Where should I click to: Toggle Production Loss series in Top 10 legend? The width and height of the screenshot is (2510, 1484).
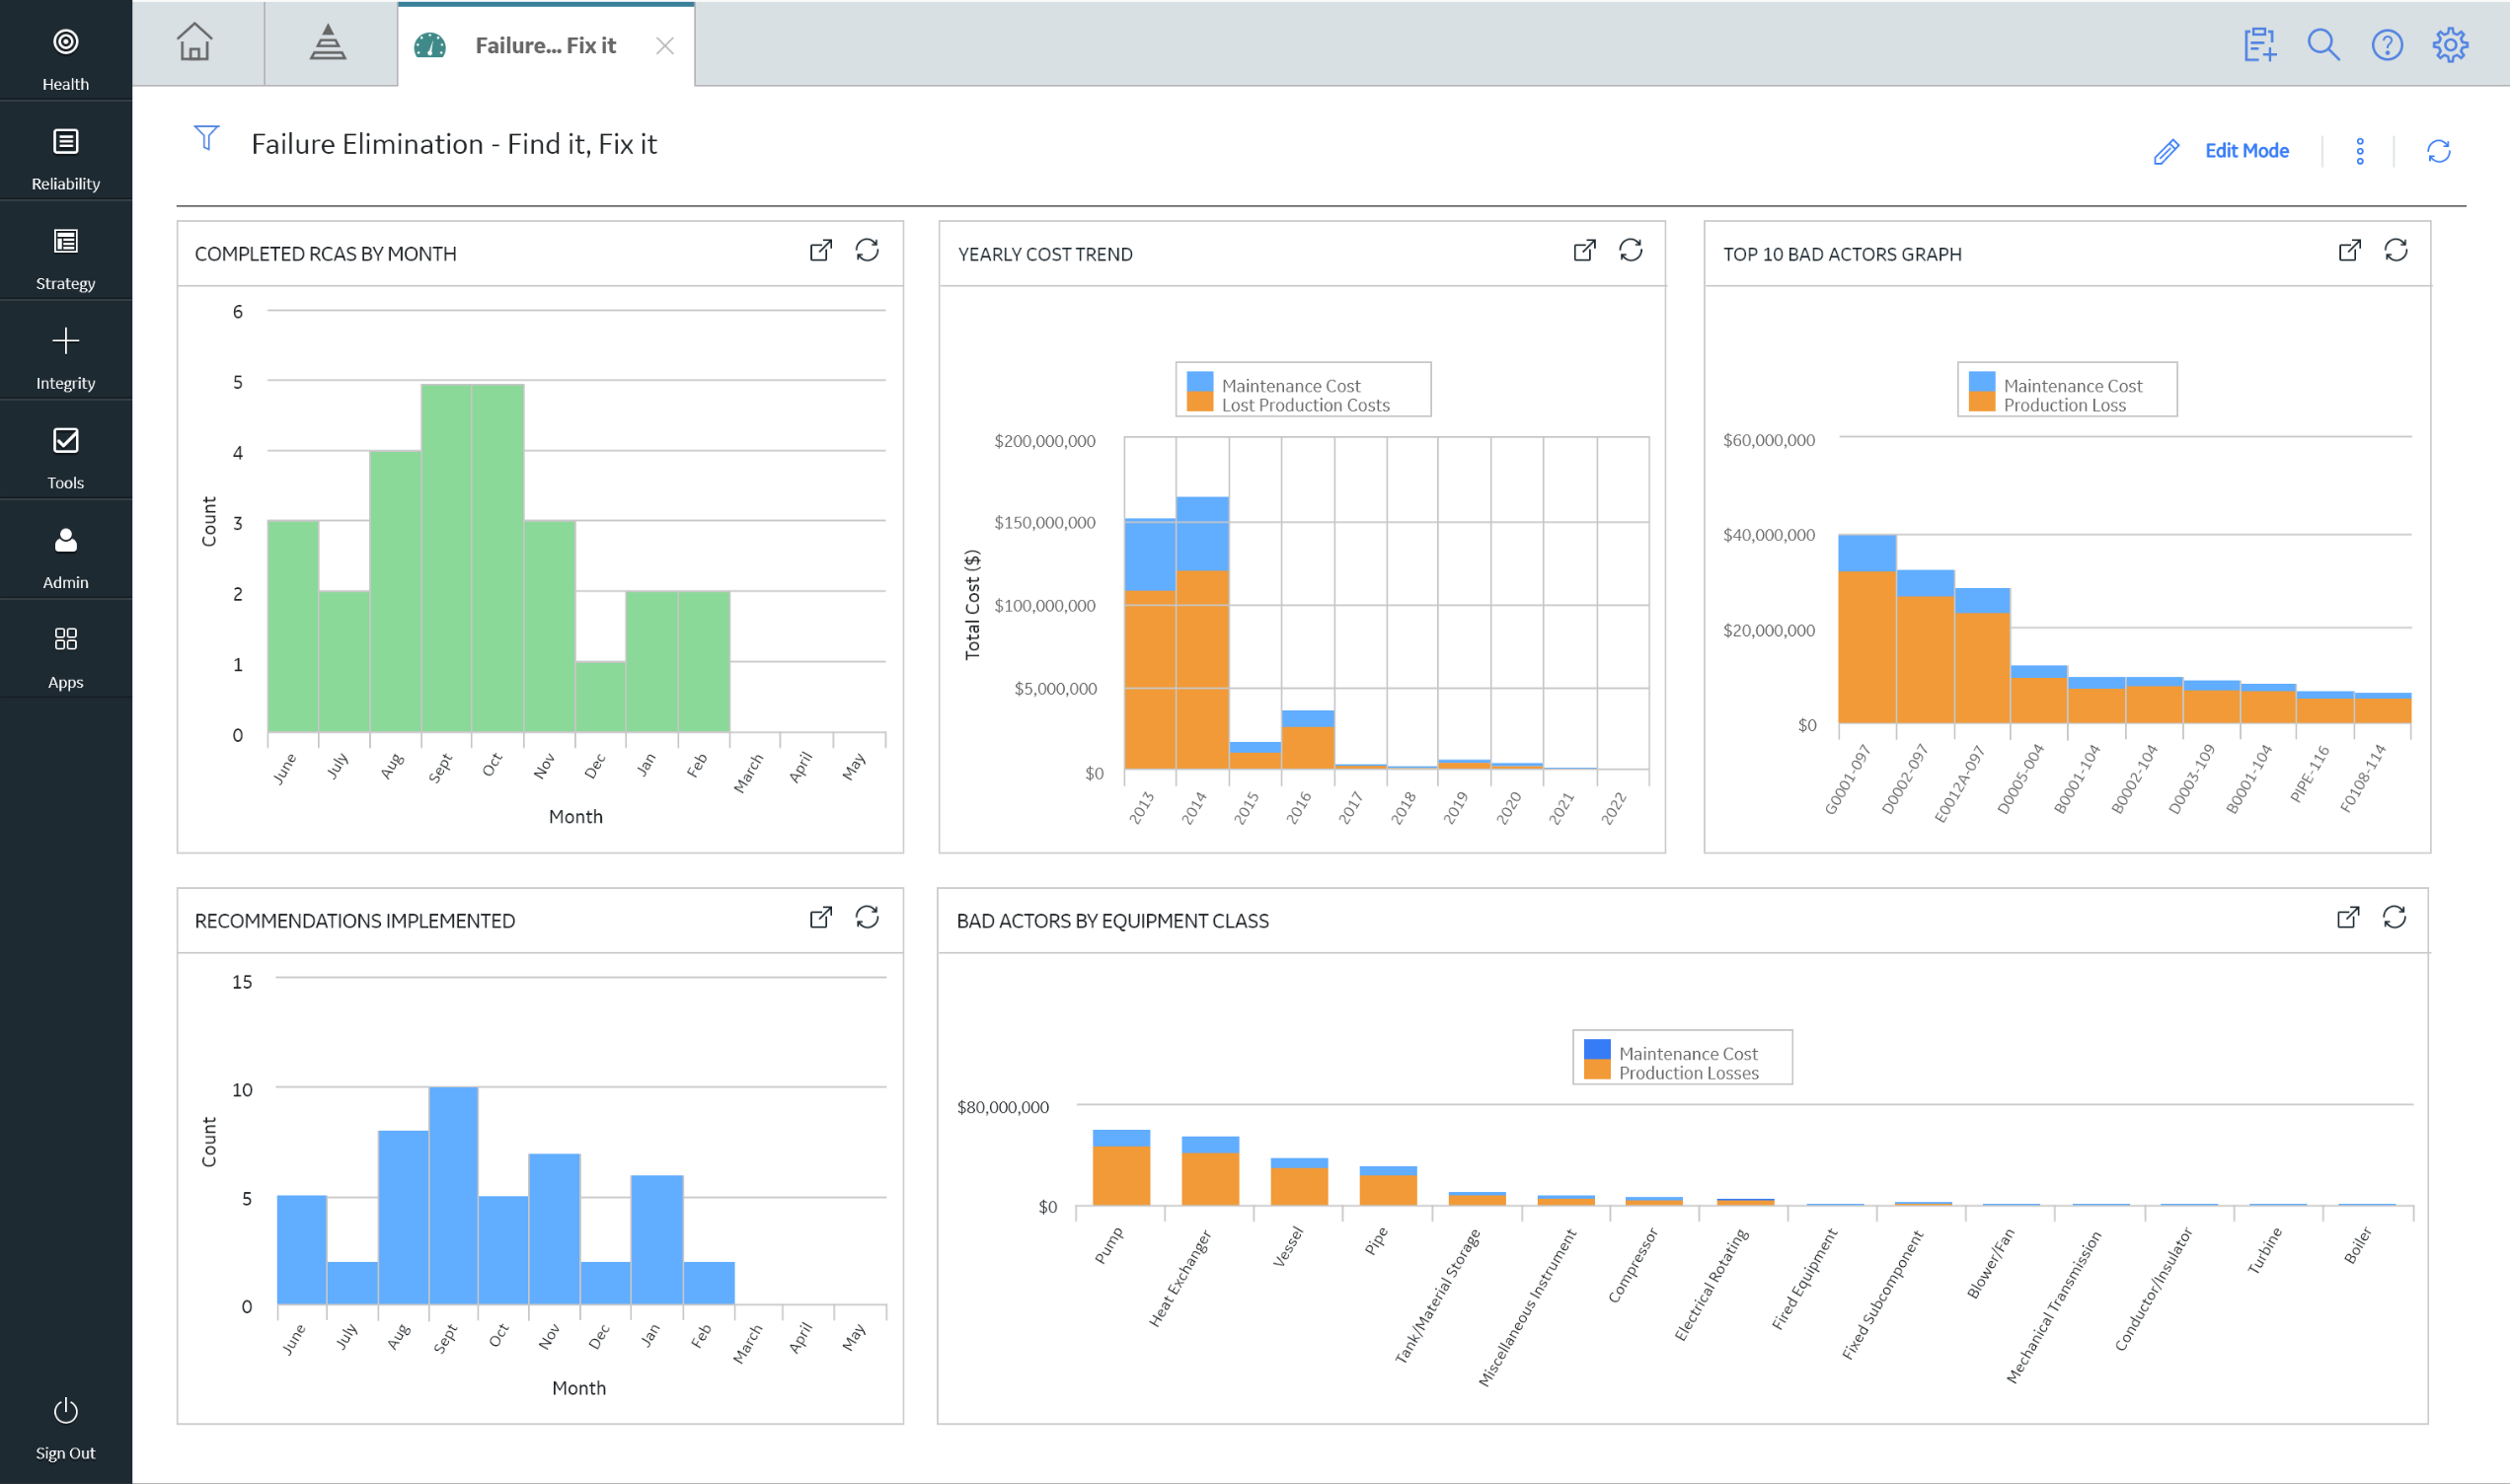(x=2063, y=405)
